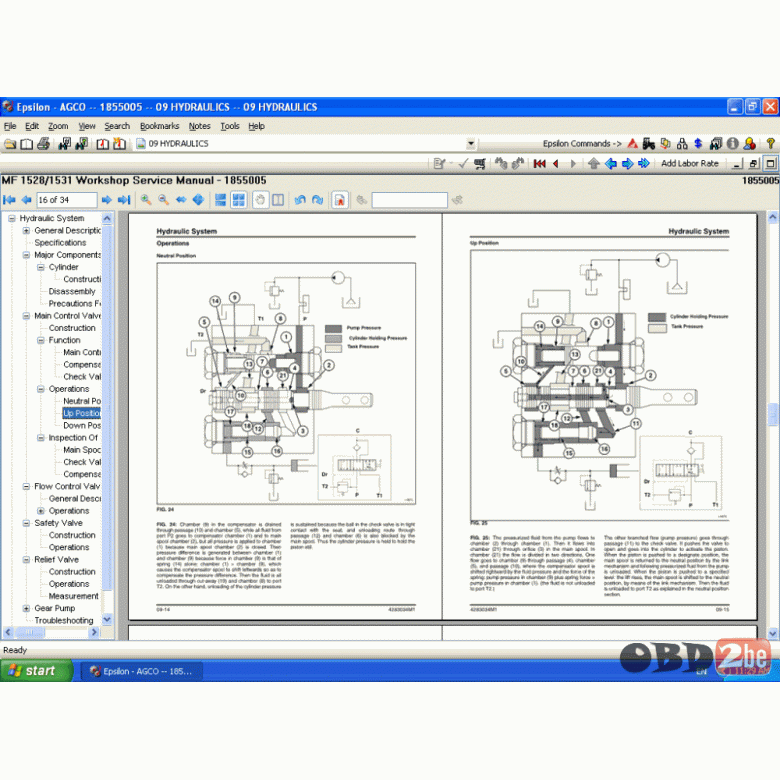Click Add Labor Rate button

689,164
